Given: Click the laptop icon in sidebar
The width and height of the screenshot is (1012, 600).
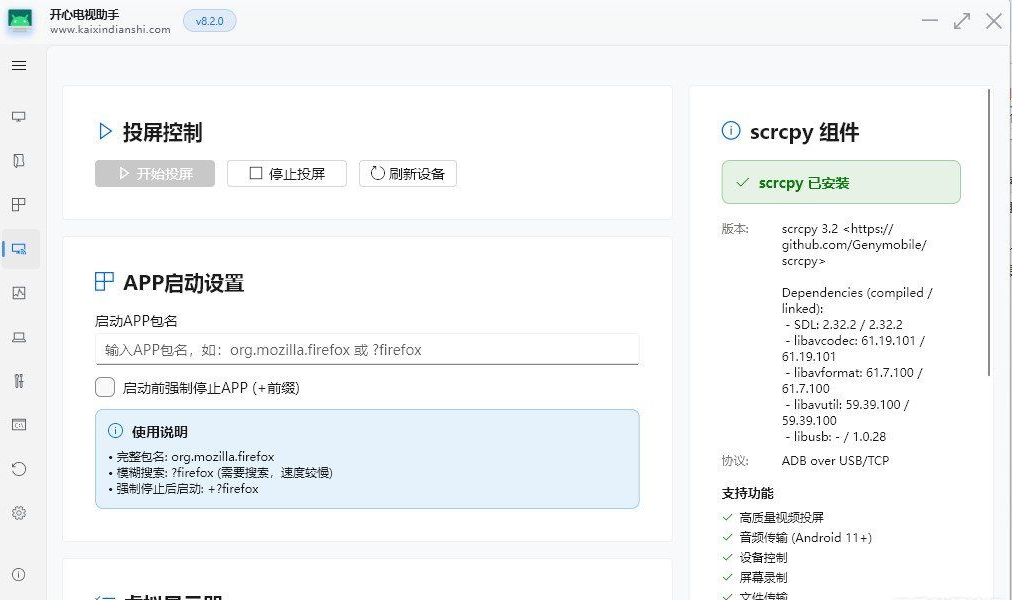Looking at the screenshot, I should (19, 337).
